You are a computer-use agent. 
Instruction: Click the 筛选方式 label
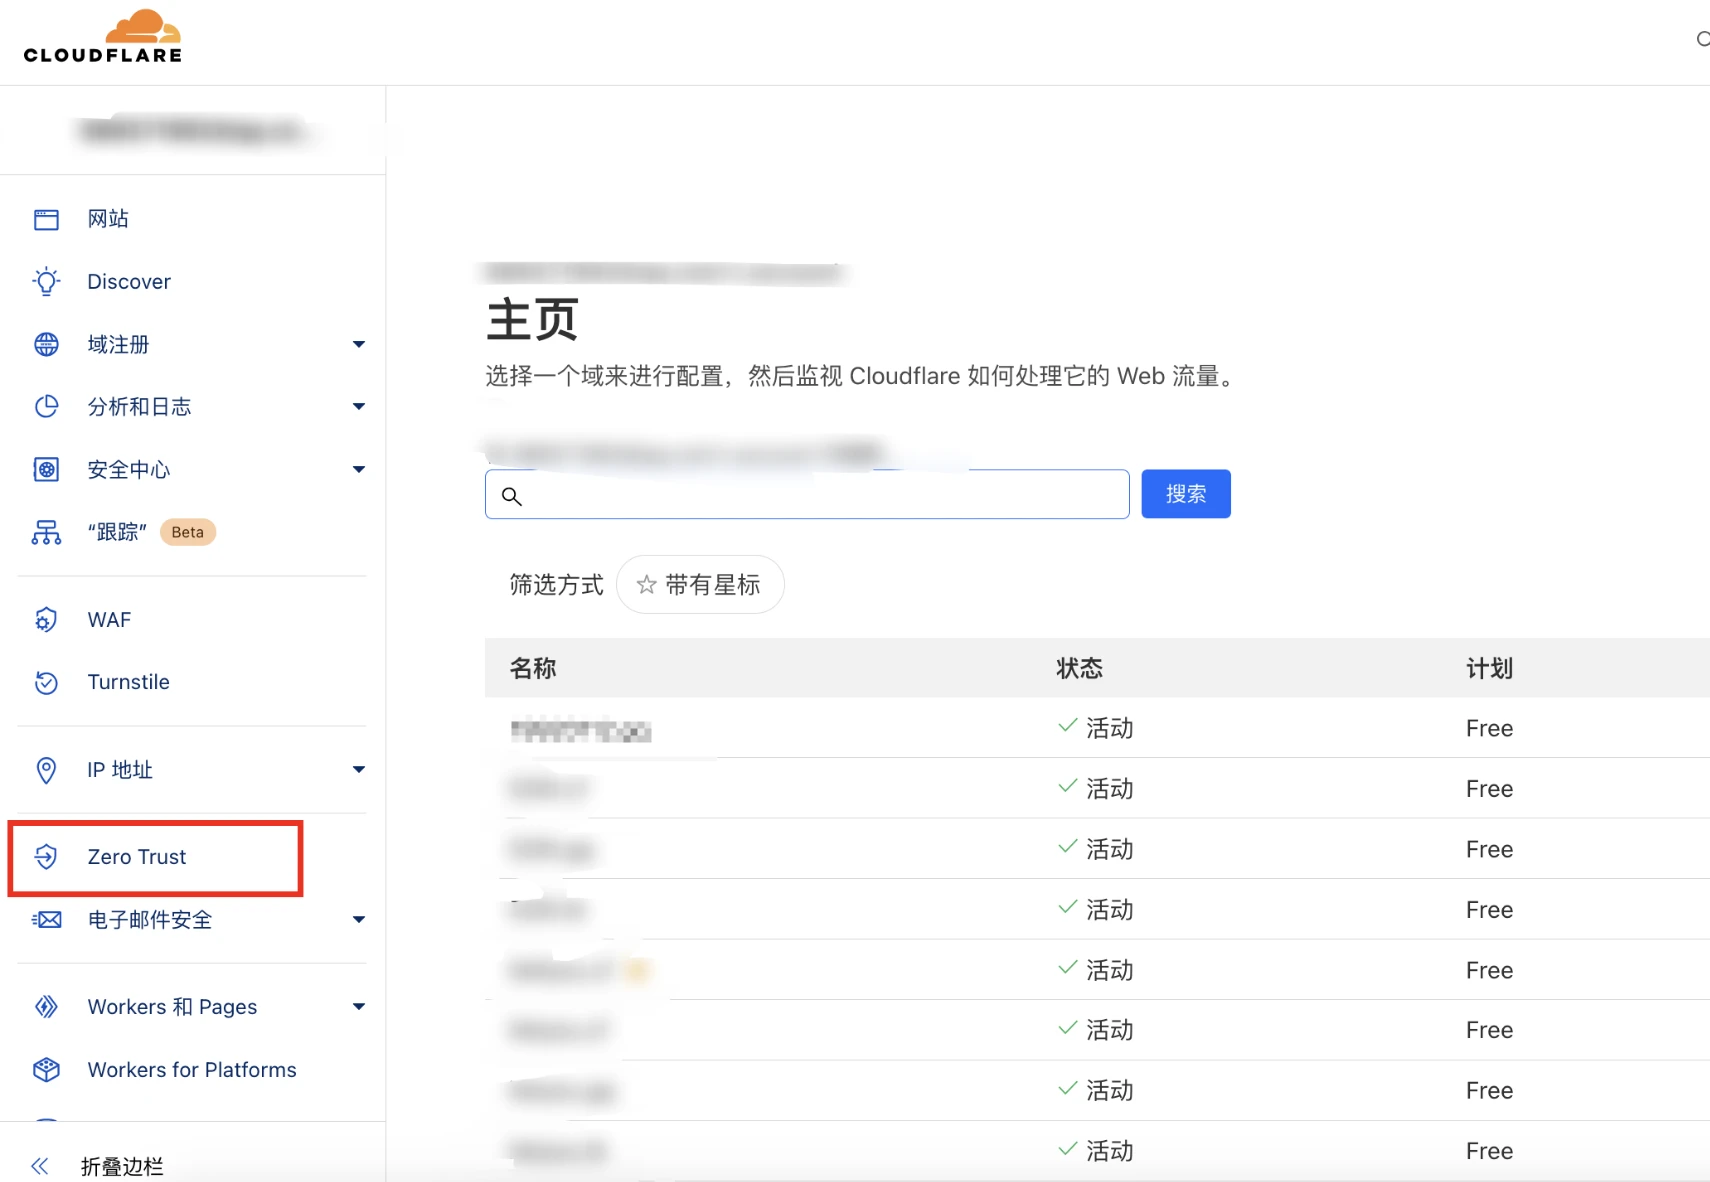556,585
